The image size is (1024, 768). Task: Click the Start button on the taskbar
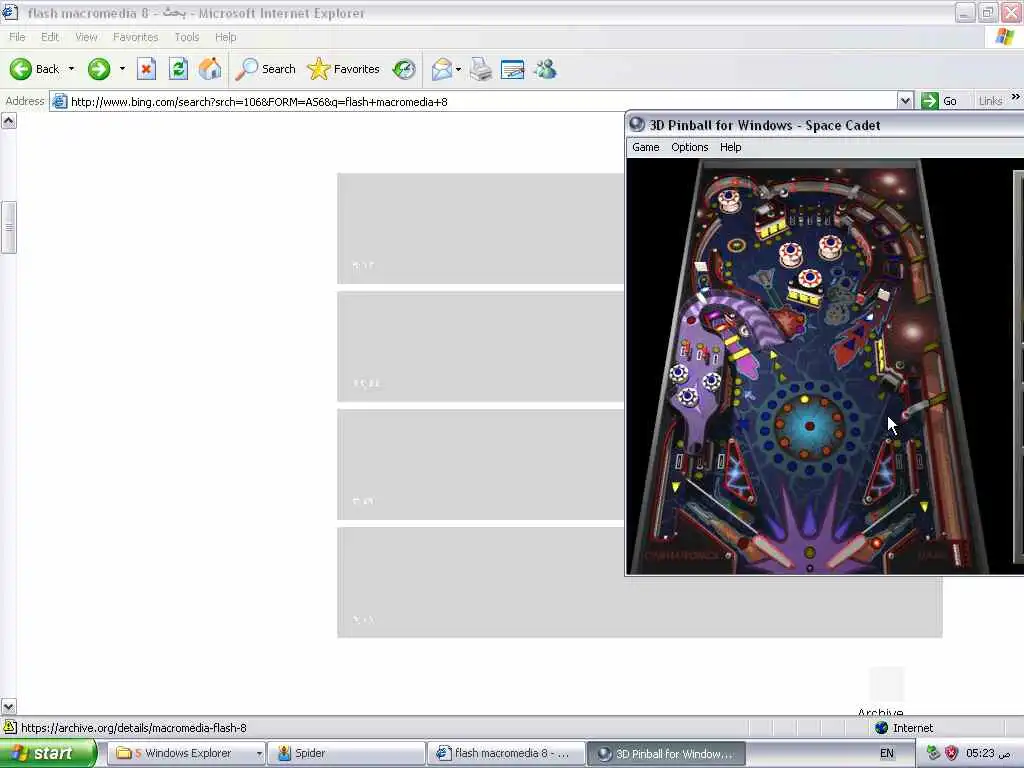(x=48, y=754)
